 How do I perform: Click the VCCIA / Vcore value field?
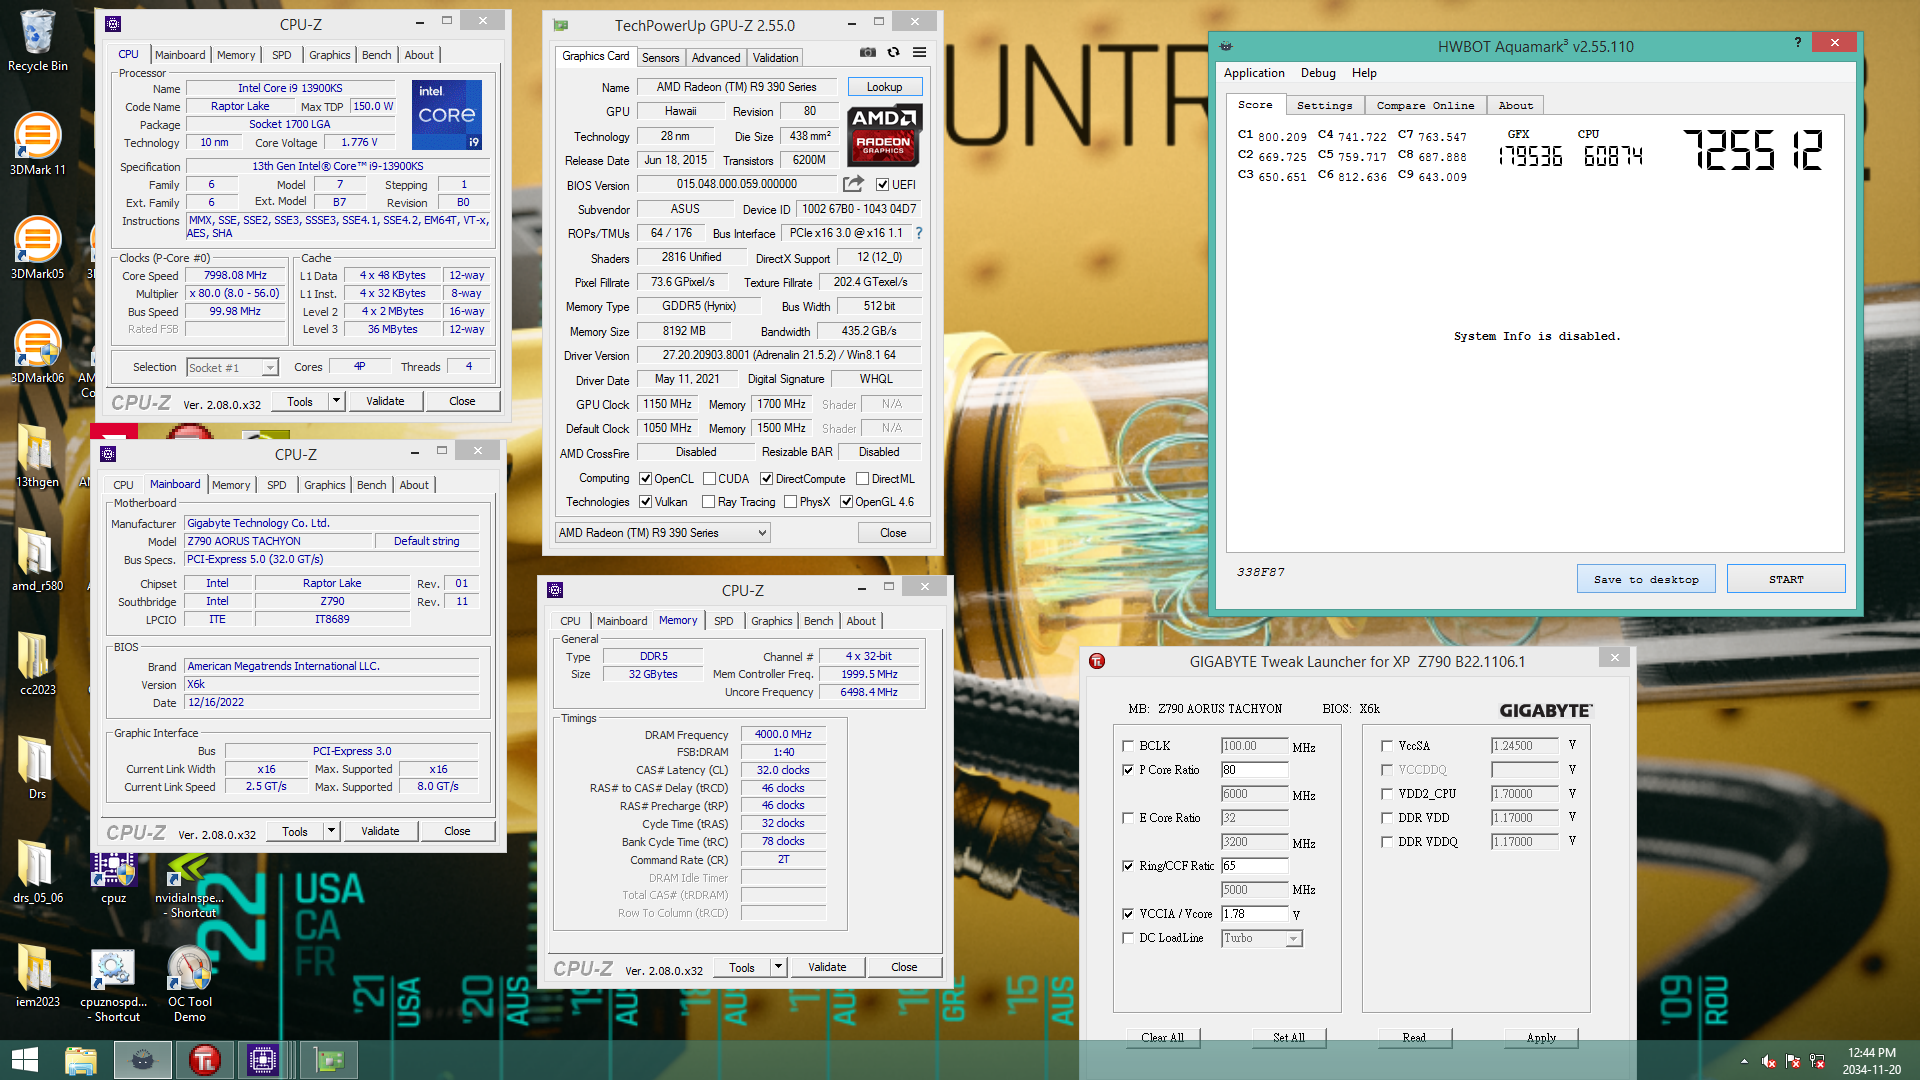[x=1254, y=914]
